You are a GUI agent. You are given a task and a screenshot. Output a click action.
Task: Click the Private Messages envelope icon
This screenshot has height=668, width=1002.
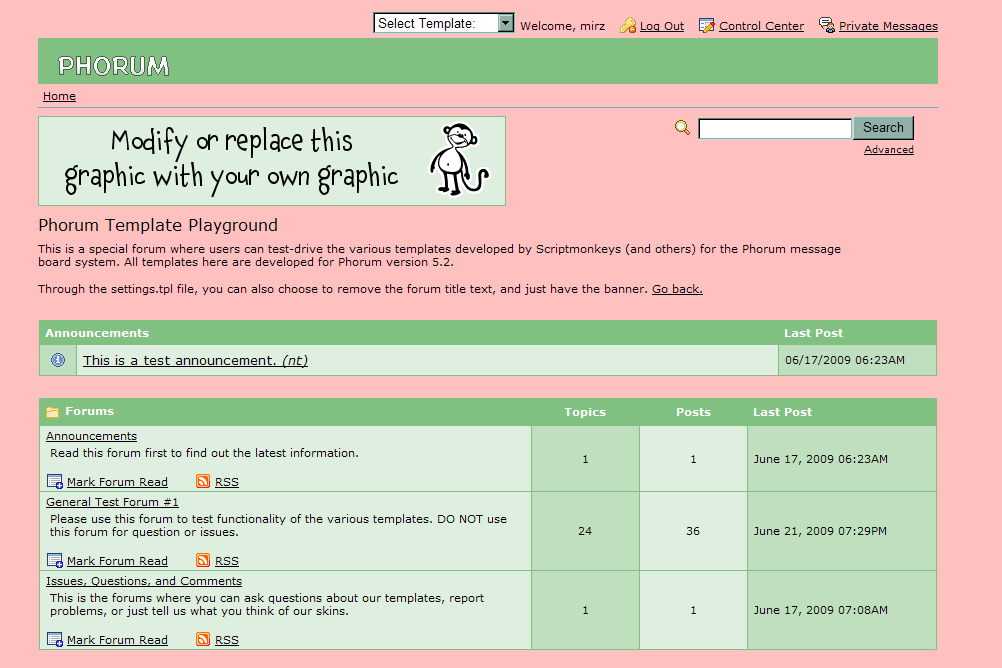pyautogui.click(x=827, y=25)
